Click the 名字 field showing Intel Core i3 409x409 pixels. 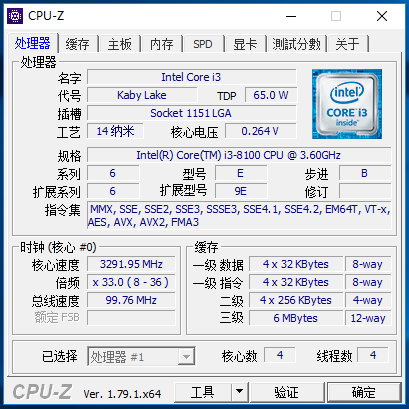(x=191, y=77)
